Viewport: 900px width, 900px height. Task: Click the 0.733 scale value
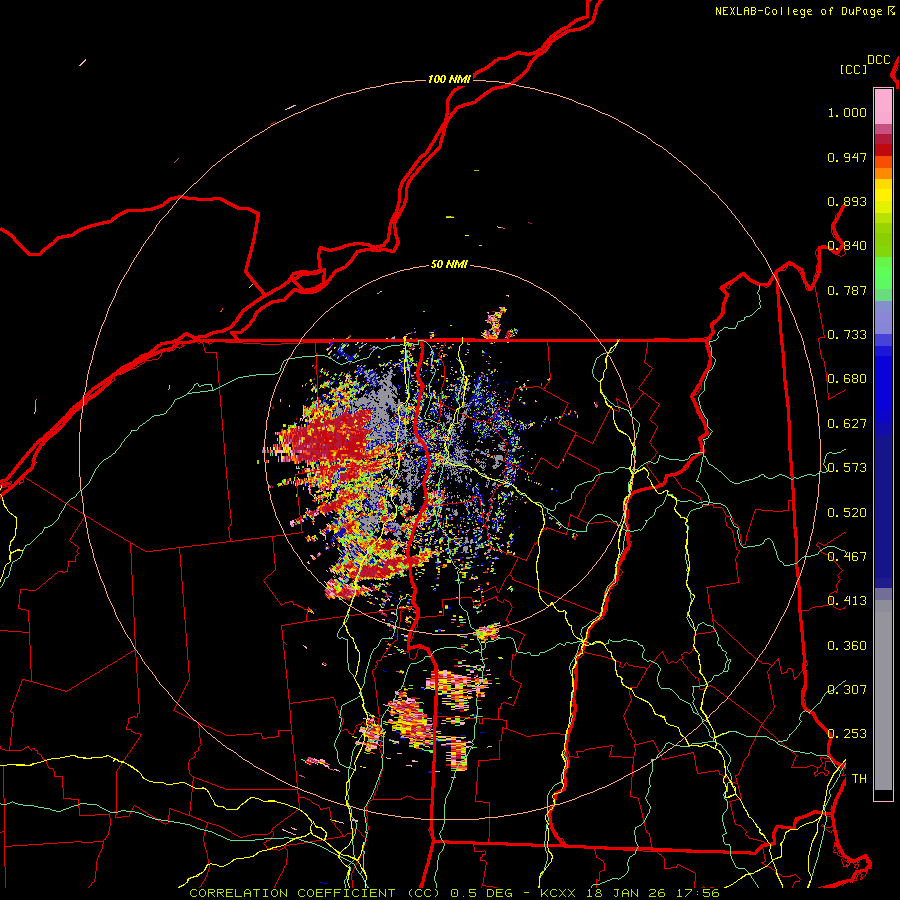[x=847, y=335]
